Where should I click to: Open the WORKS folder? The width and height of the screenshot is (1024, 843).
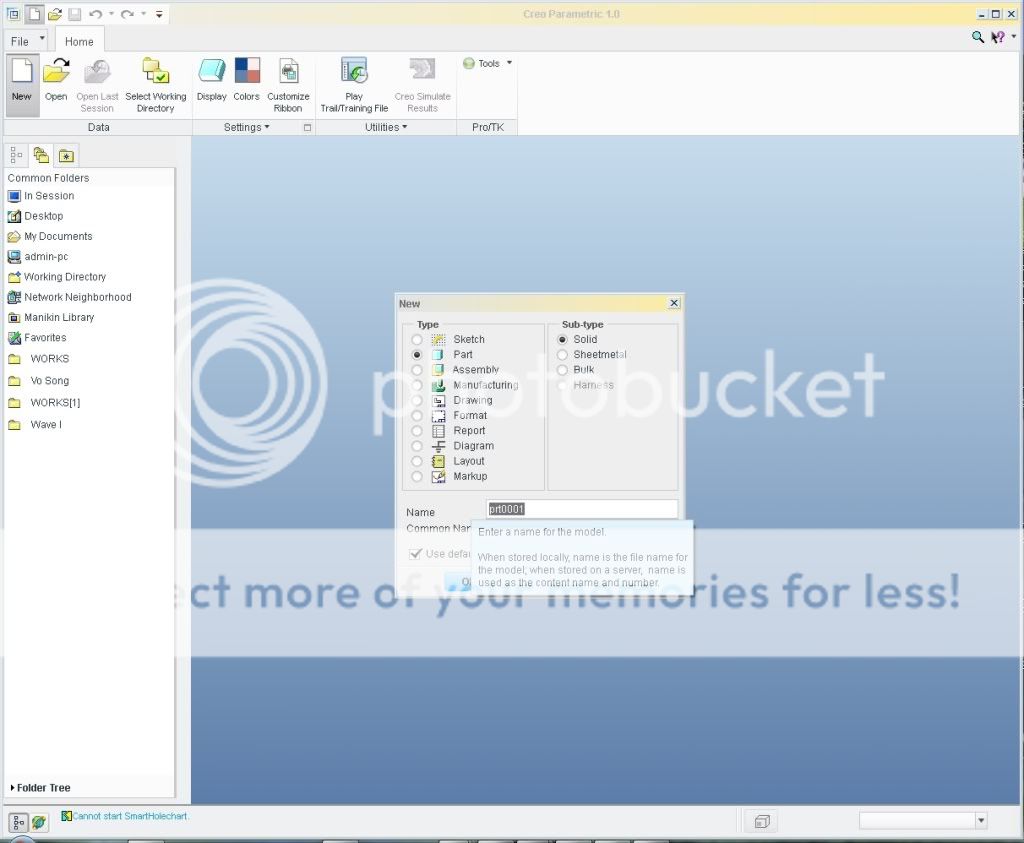tap(39, 359)
